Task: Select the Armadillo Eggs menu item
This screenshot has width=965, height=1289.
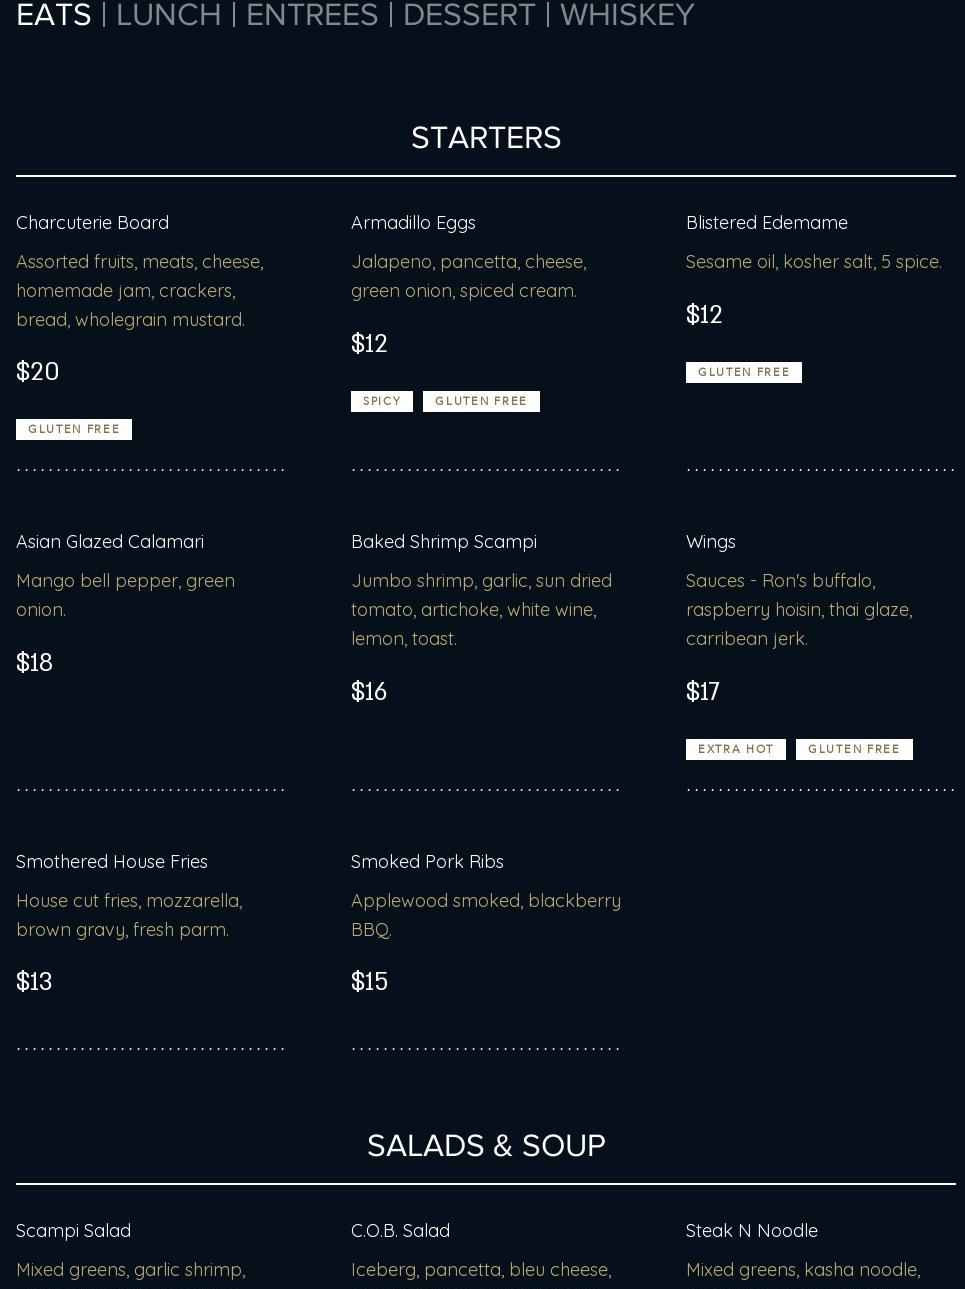Action: point(413,222)
